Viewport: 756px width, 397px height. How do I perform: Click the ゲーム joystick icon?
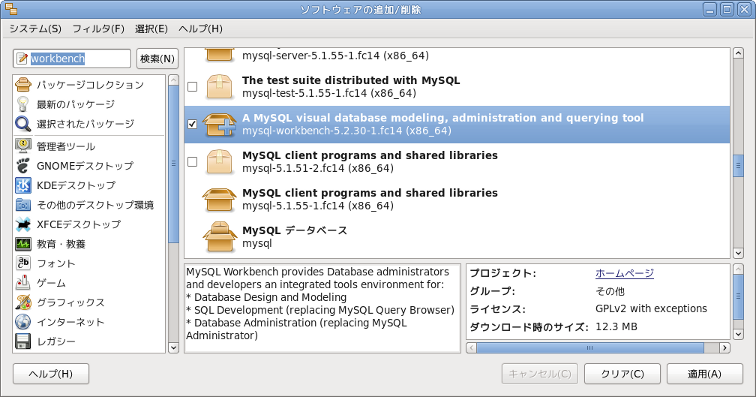click(23, 282)
